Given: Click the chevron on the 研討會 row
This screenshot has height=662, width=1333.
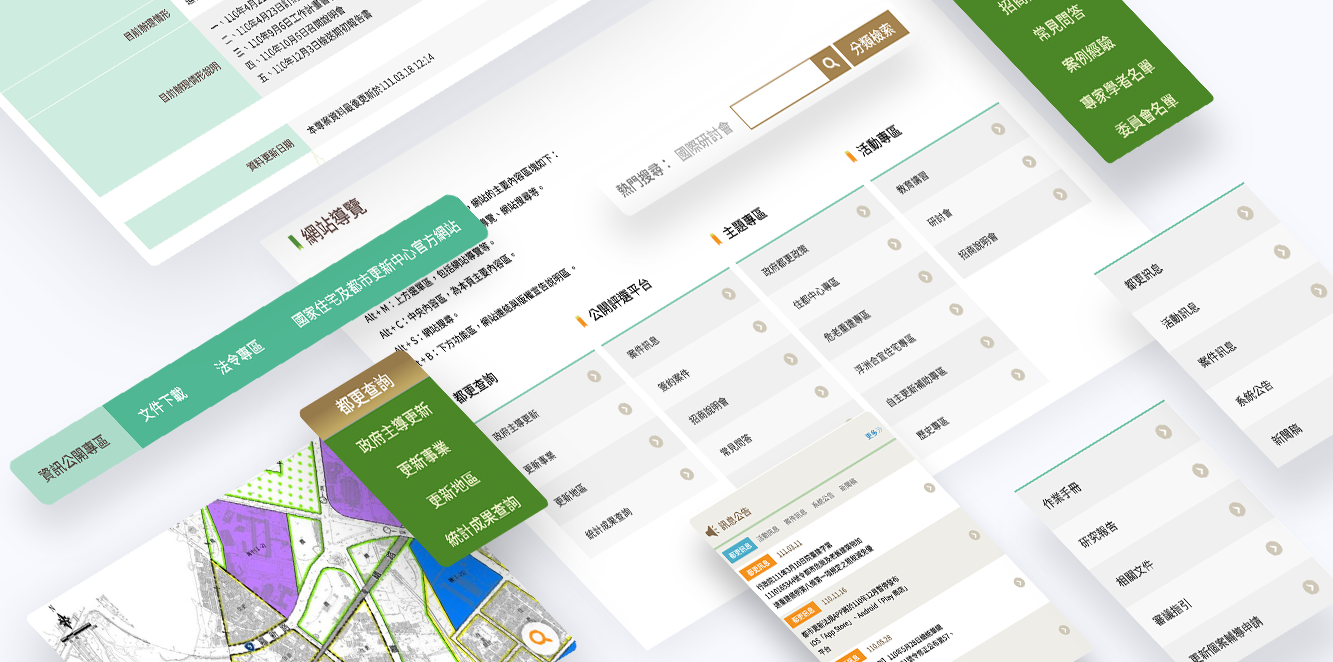Looking at the screenshot, I should (x=1029, y=160).
